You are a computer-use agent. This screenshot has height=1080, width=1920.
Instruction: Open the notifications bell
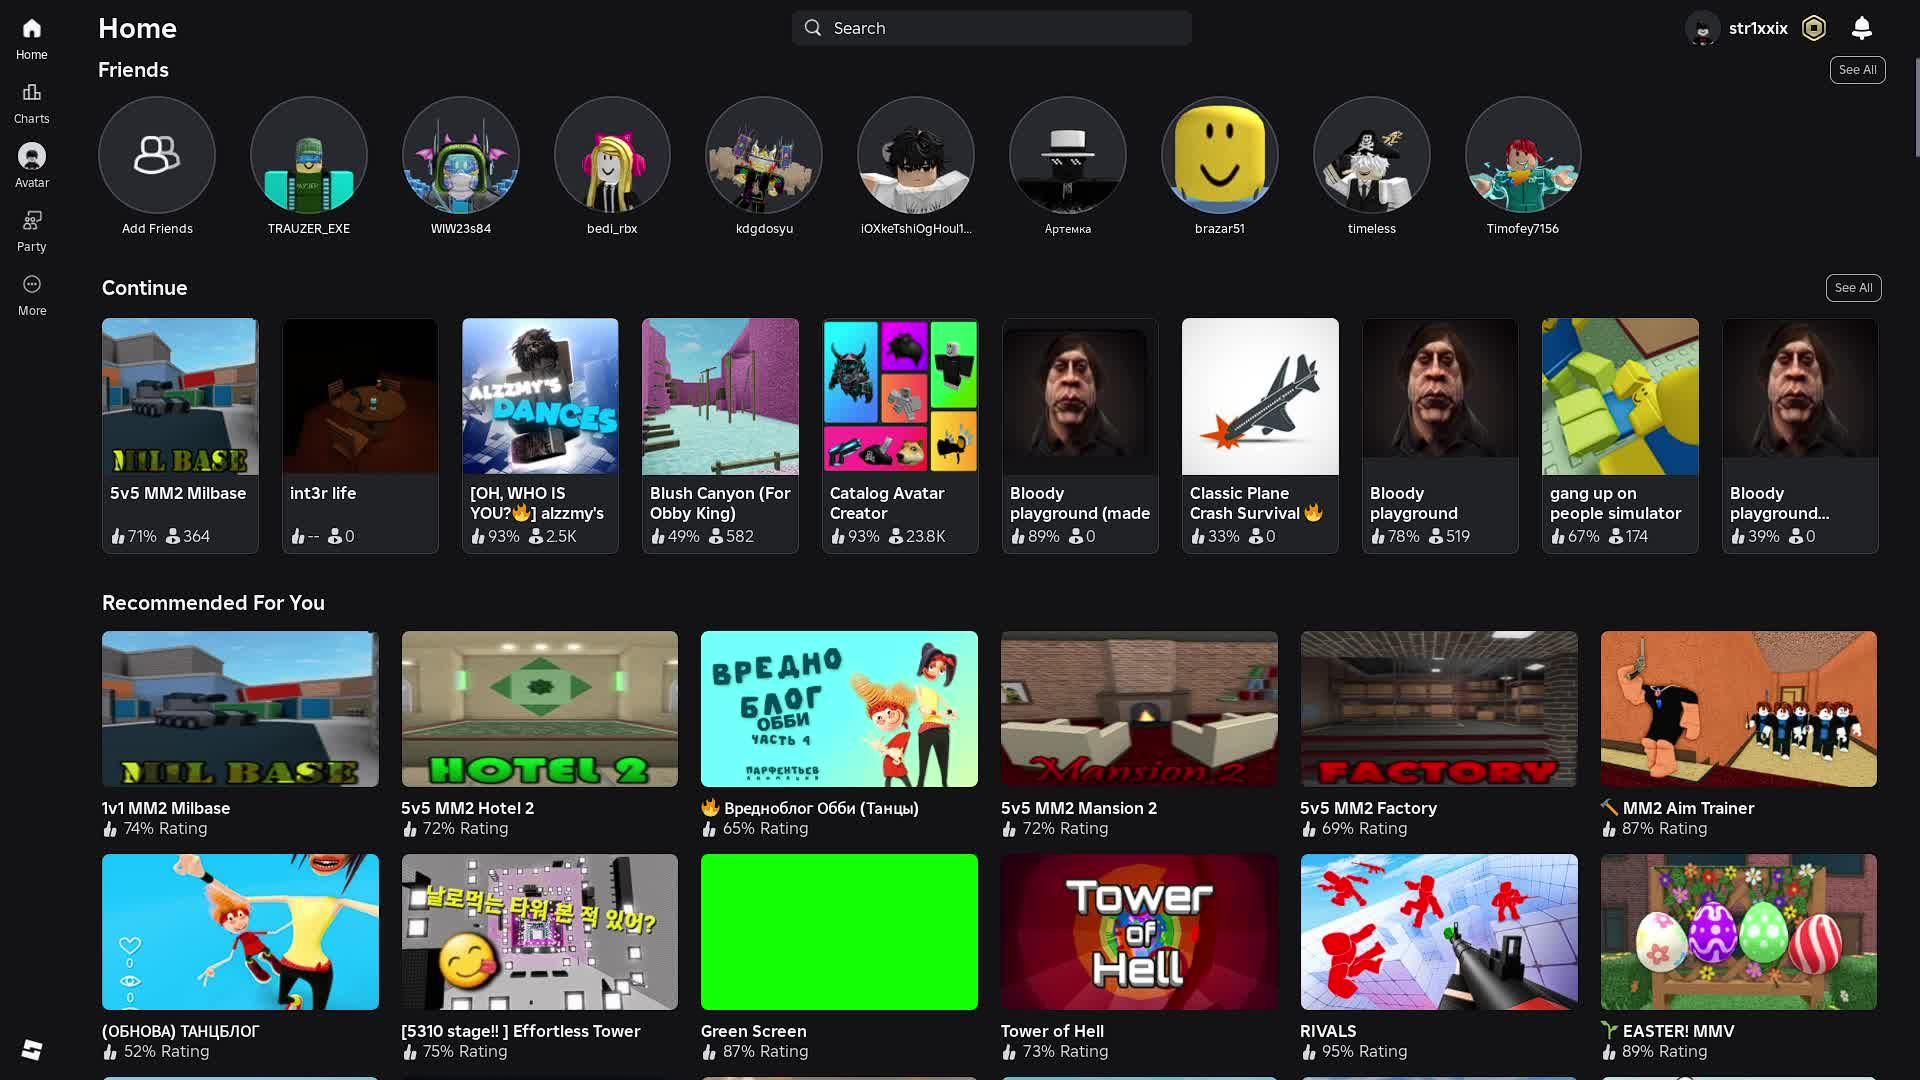[1861, 28]
